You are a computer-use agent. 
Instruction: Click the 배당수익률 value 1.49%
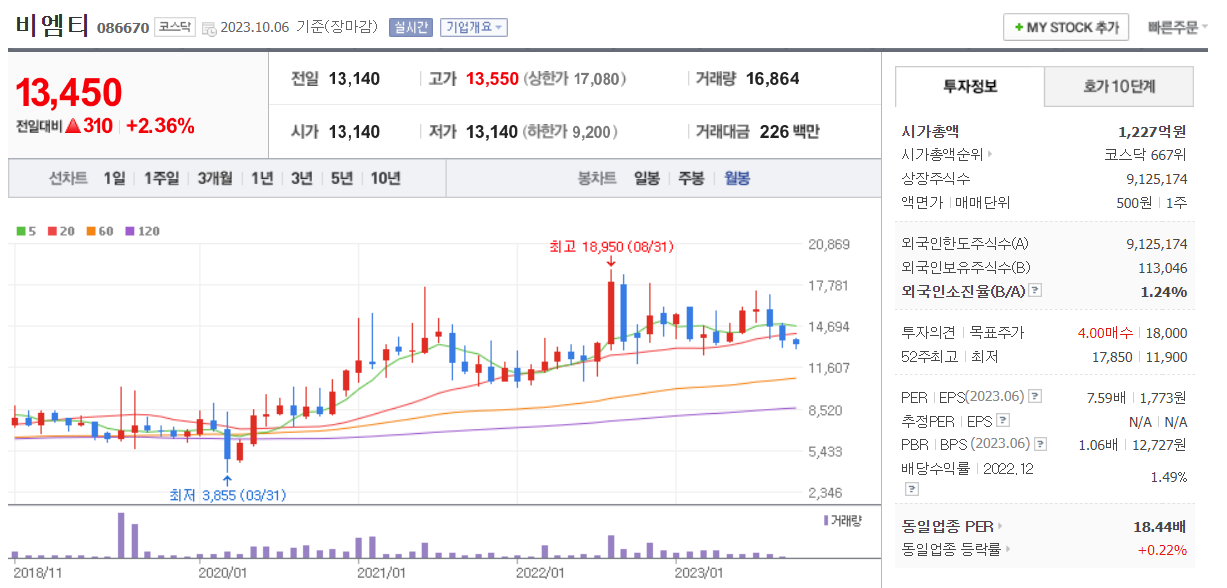coord(1168,476)
